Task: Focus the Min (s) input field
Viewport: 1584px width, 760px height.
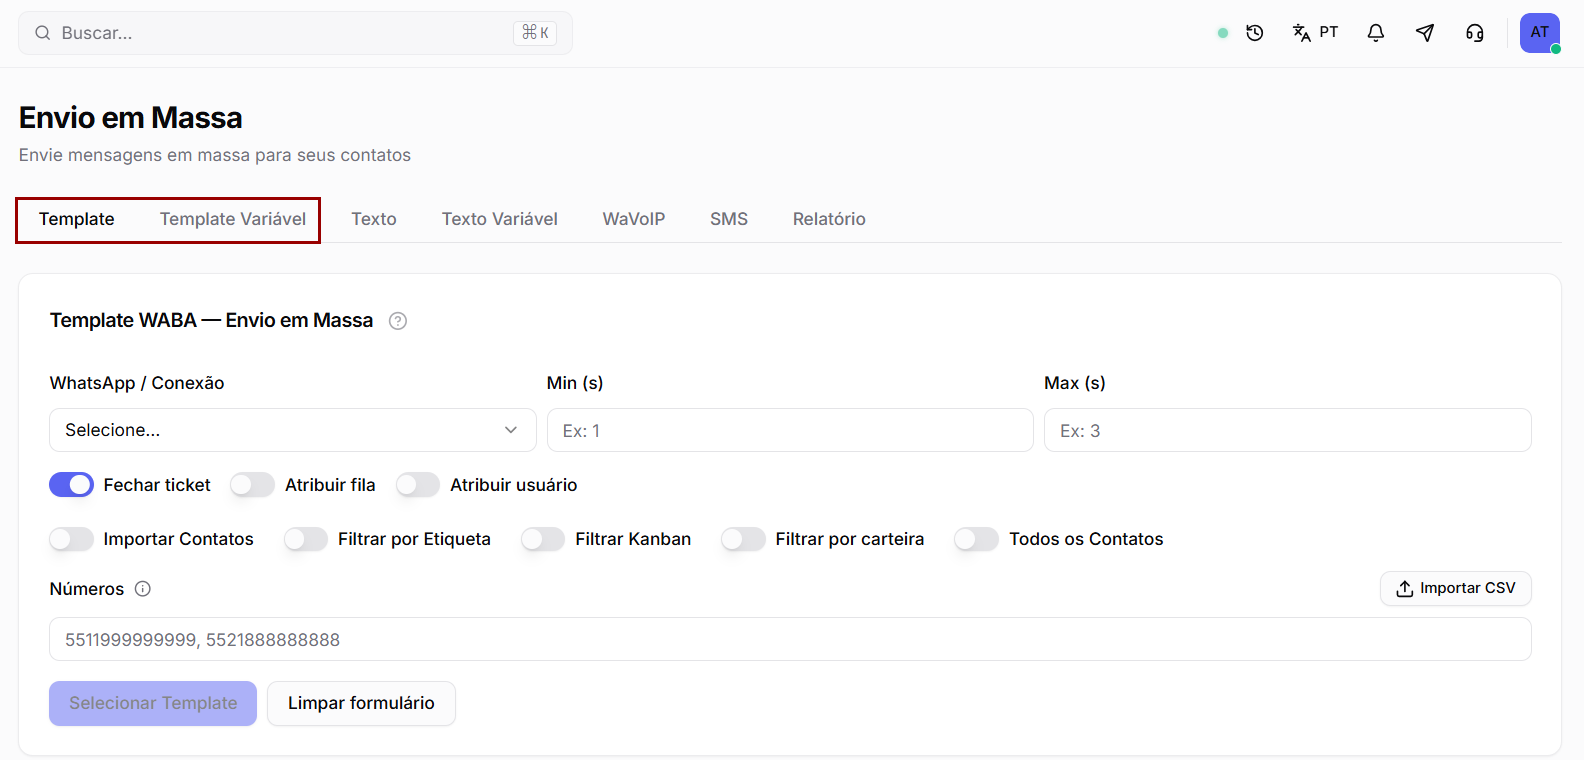Action: (x=790, y=430)
